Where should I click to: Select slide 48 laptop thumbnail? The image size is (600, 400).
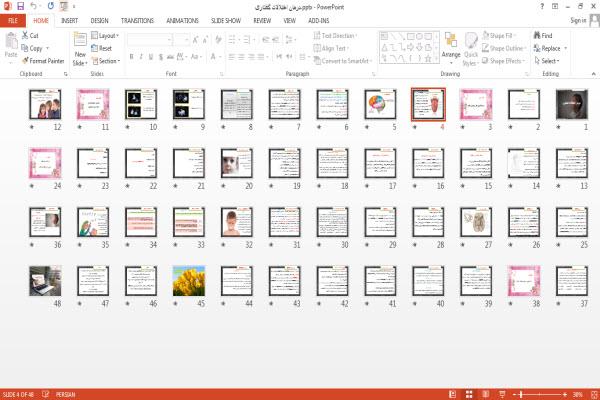click(x=45, y=281)
